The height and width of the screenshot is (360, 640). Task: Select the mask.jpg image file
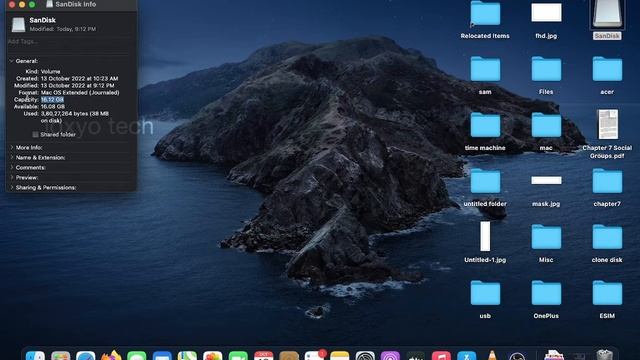click(546, 180)
